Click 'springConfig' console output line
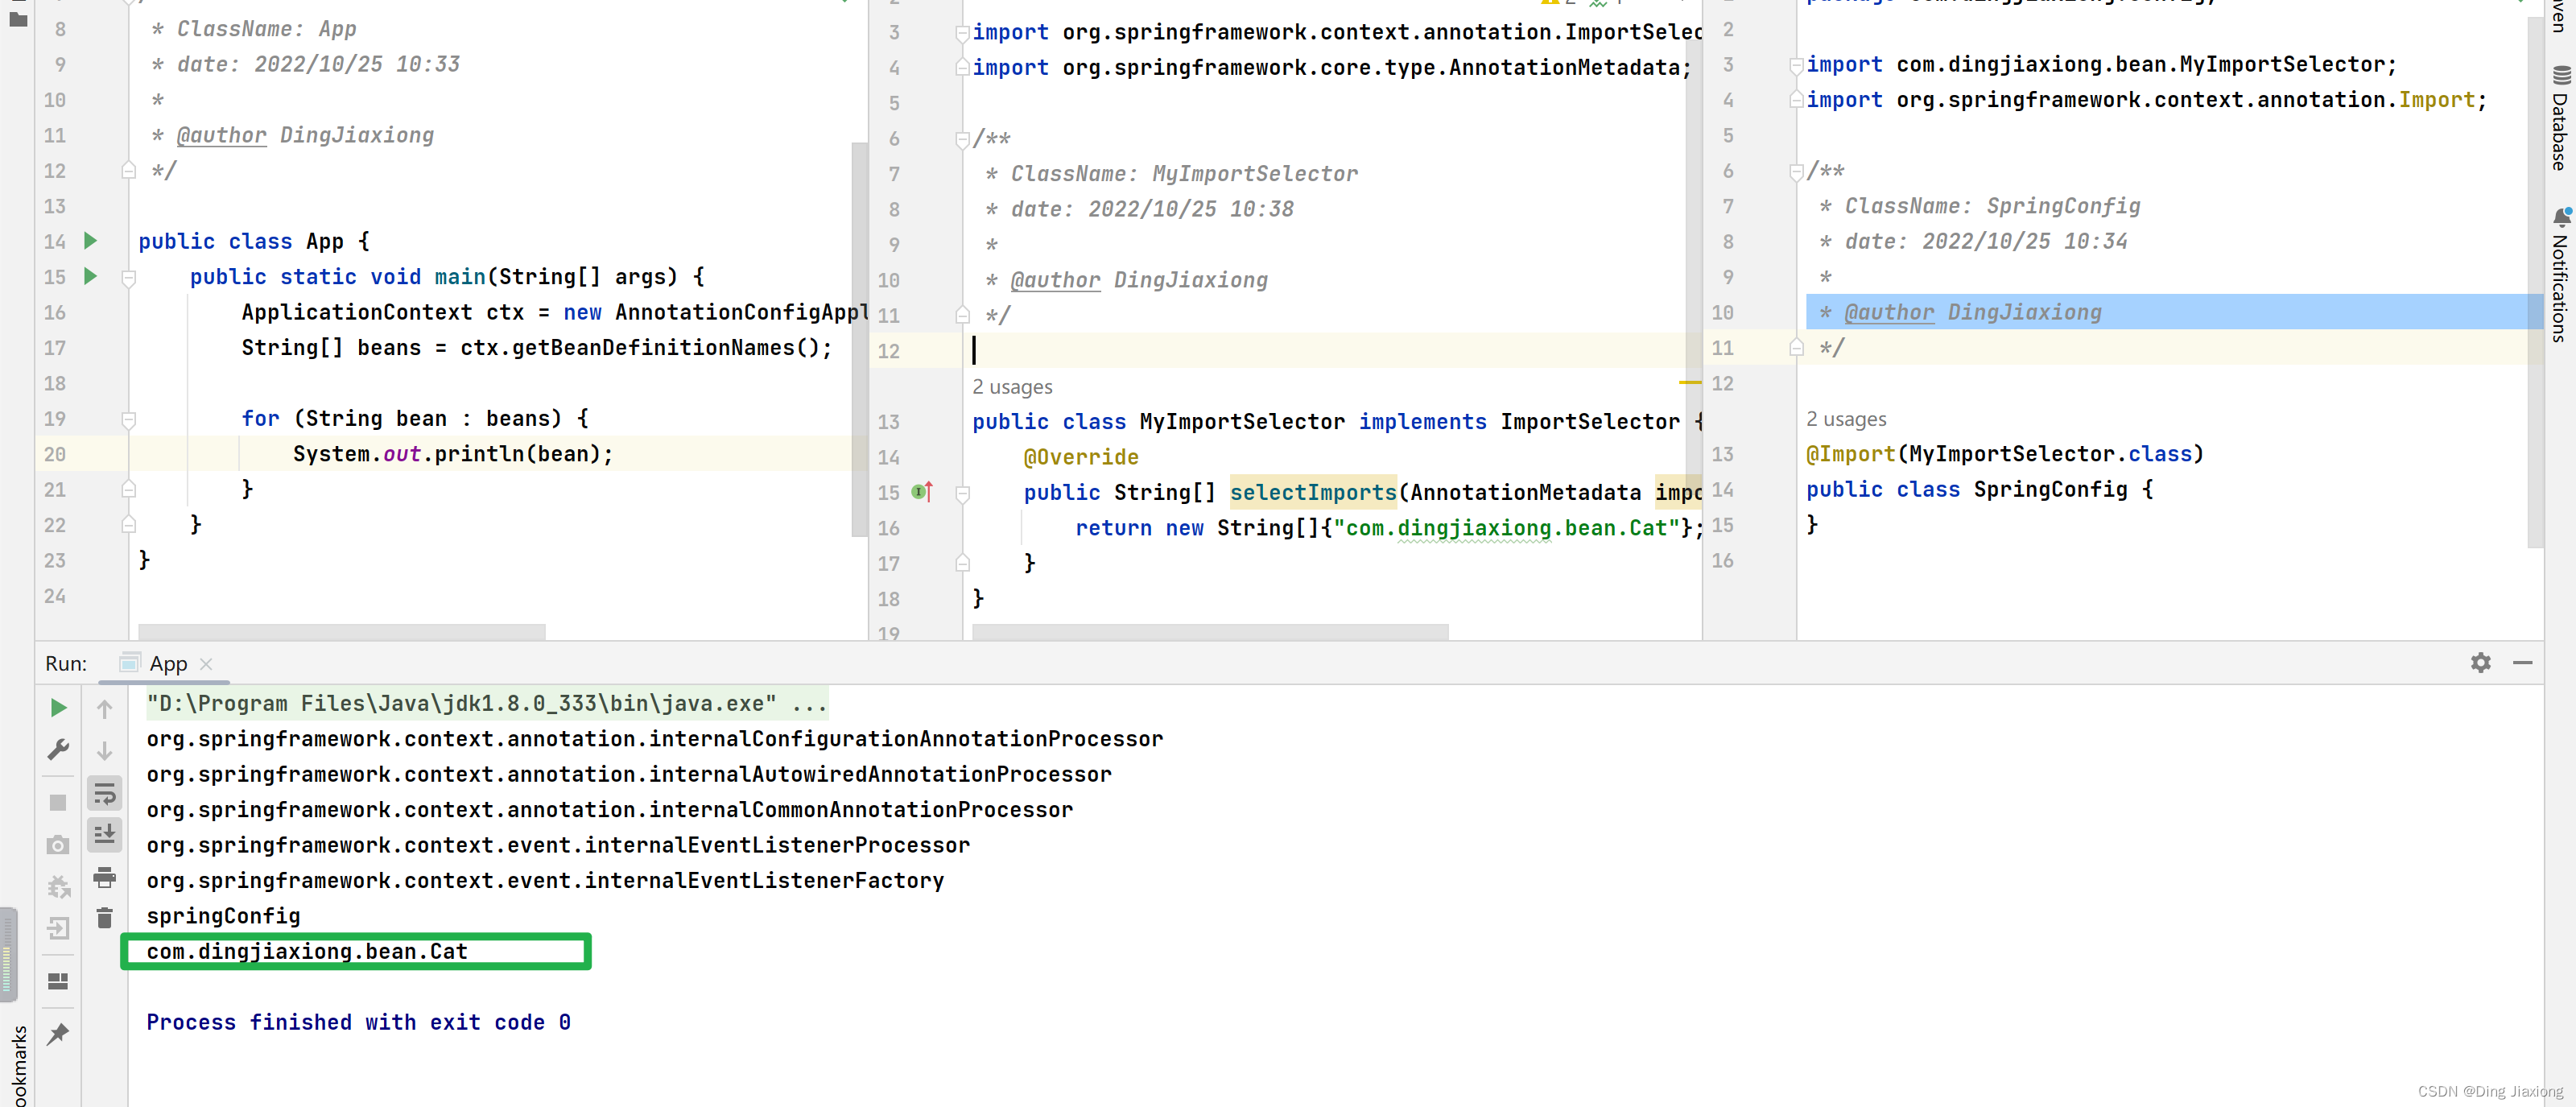 point(223,916)
